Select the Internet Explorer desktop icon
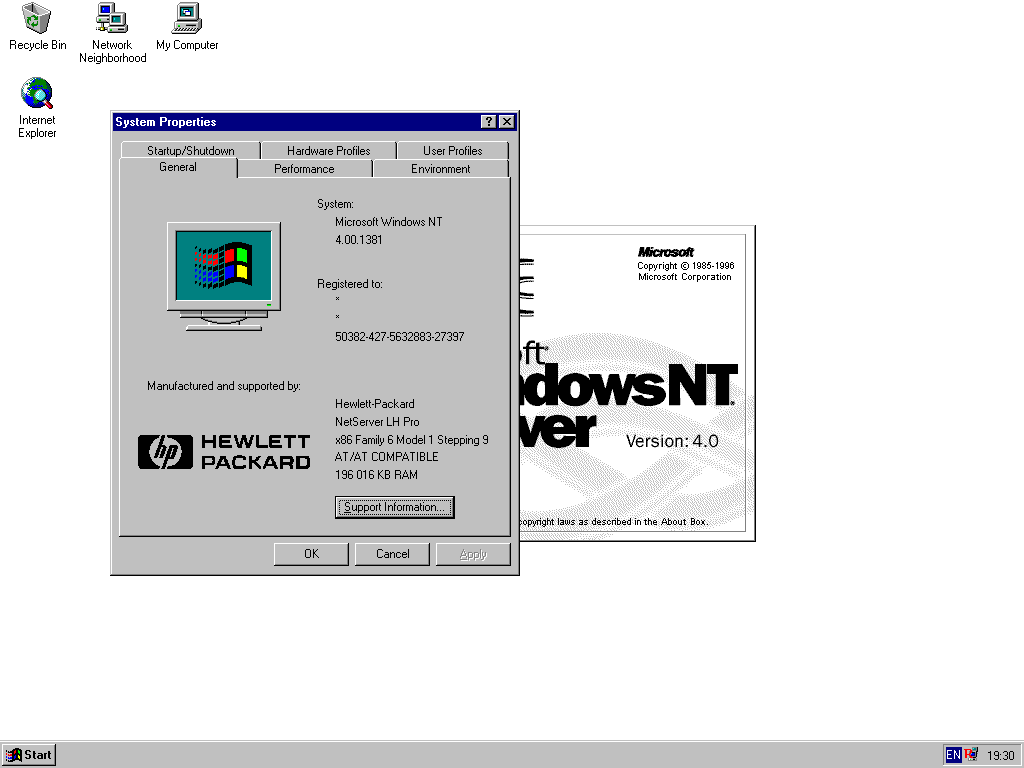This screenshot has height=768, width=1024. click(x=37, y=94)
